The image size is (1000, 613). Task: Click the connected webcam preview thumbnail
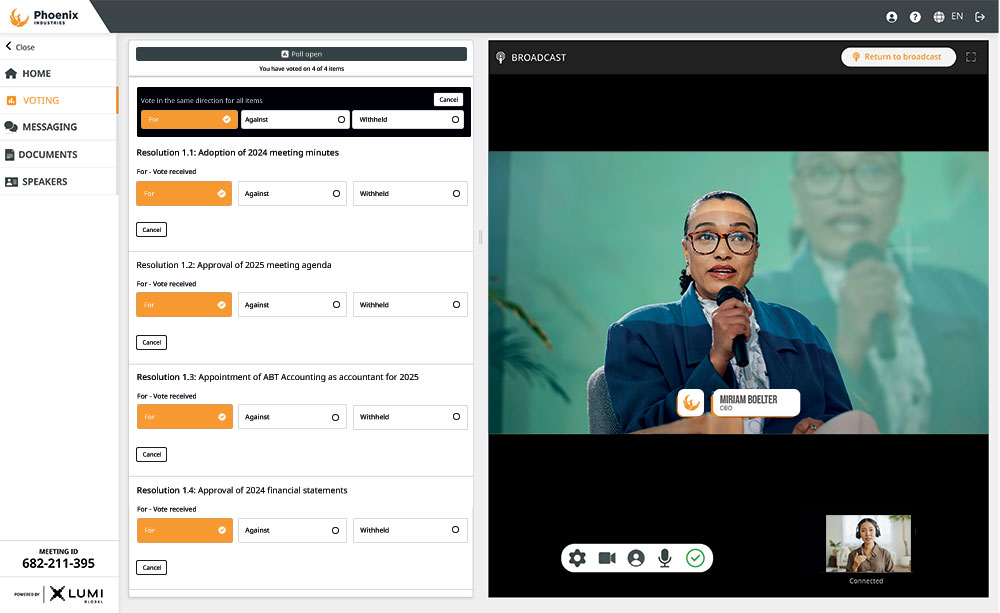coord(867,542)
